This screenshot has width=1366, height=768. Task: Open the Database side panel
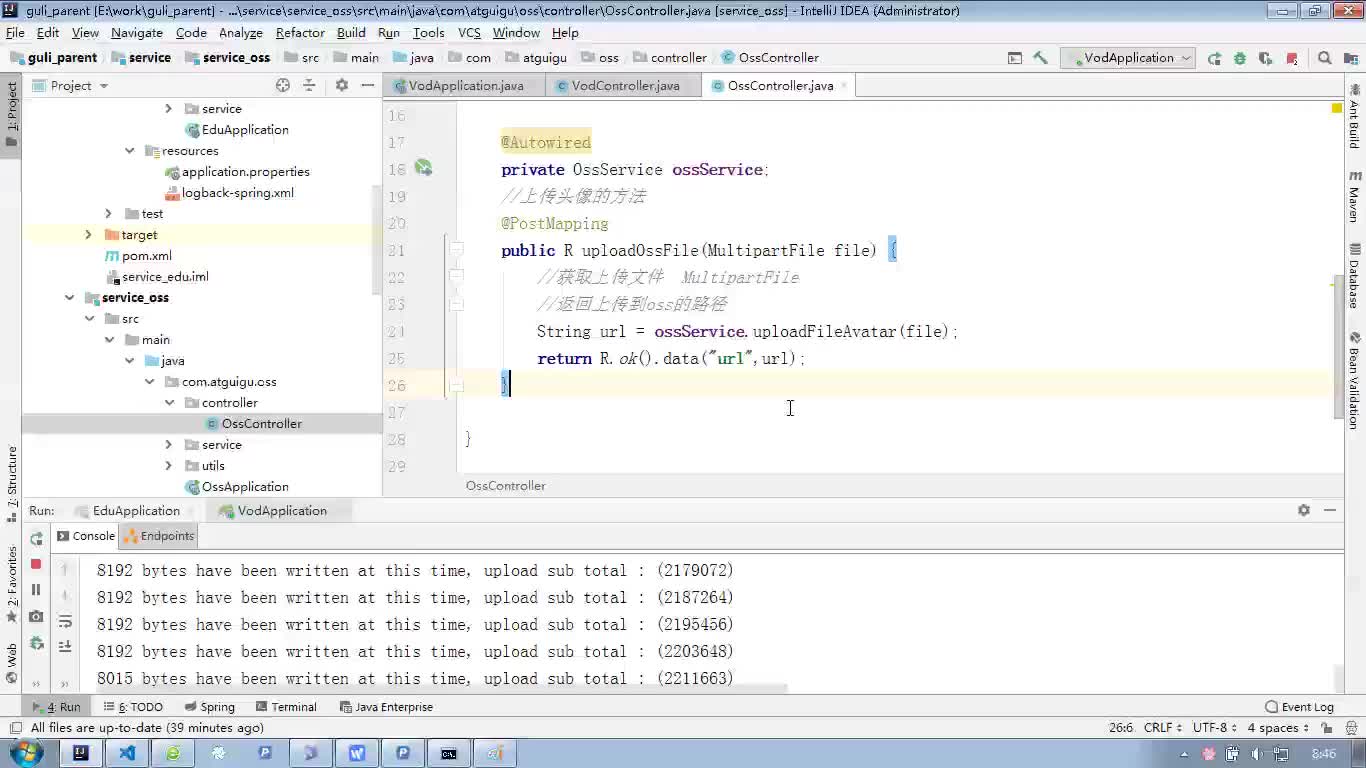point(1355,277)
